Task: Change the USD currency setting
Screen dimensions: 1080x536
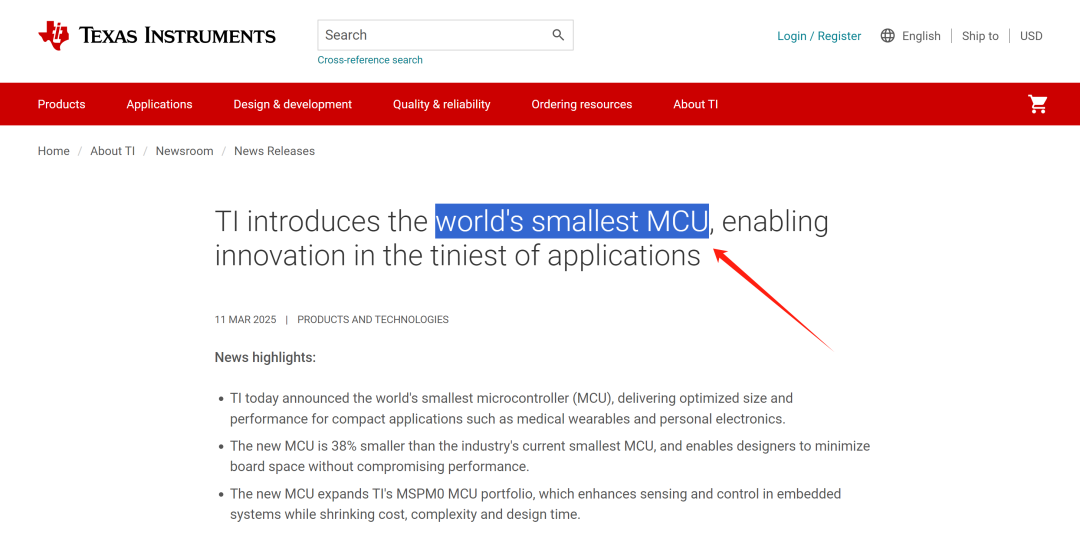Action: (1031, 36)
